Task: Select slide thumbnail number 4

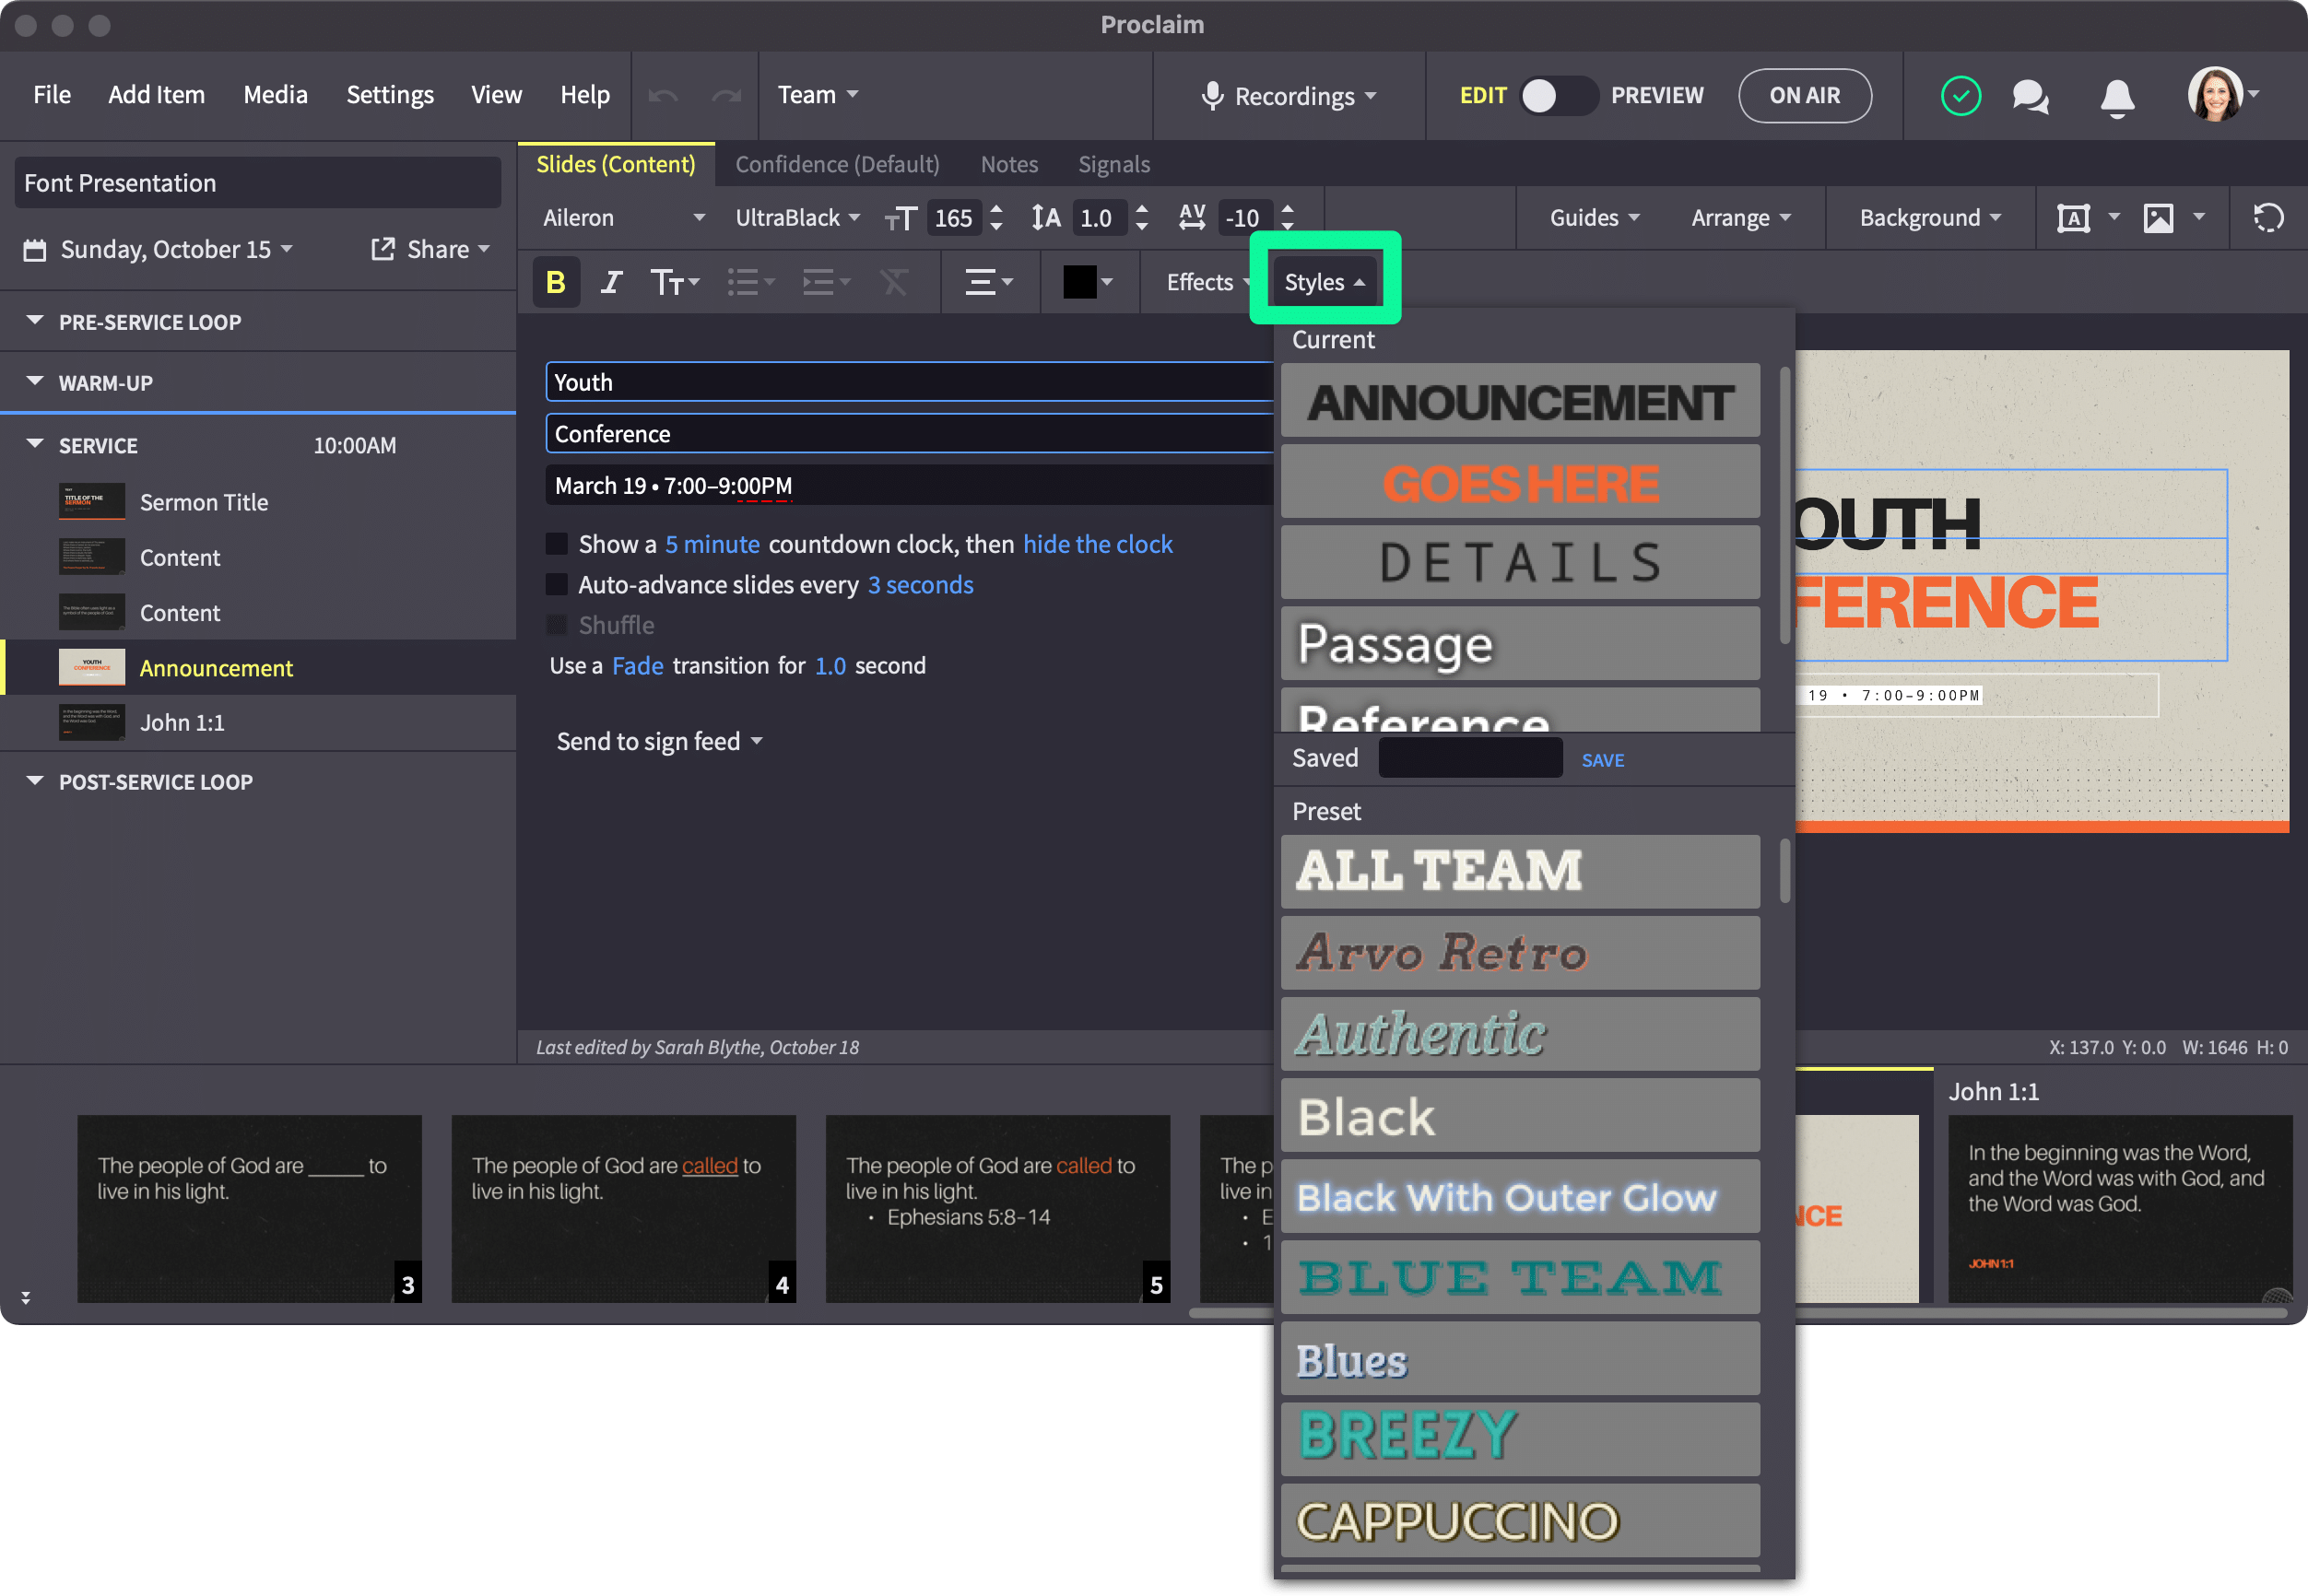Action: coord(623,1209)
